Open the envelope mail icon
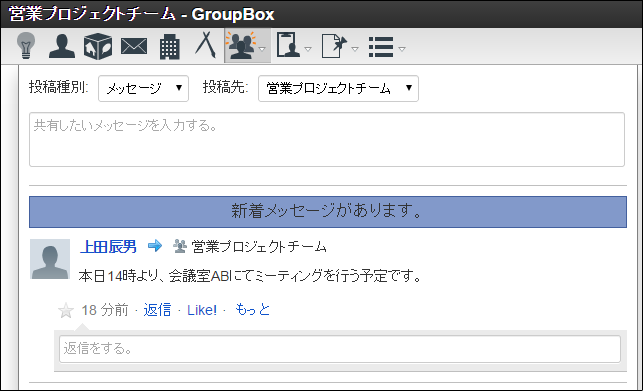643x391 pixels. 134,46
